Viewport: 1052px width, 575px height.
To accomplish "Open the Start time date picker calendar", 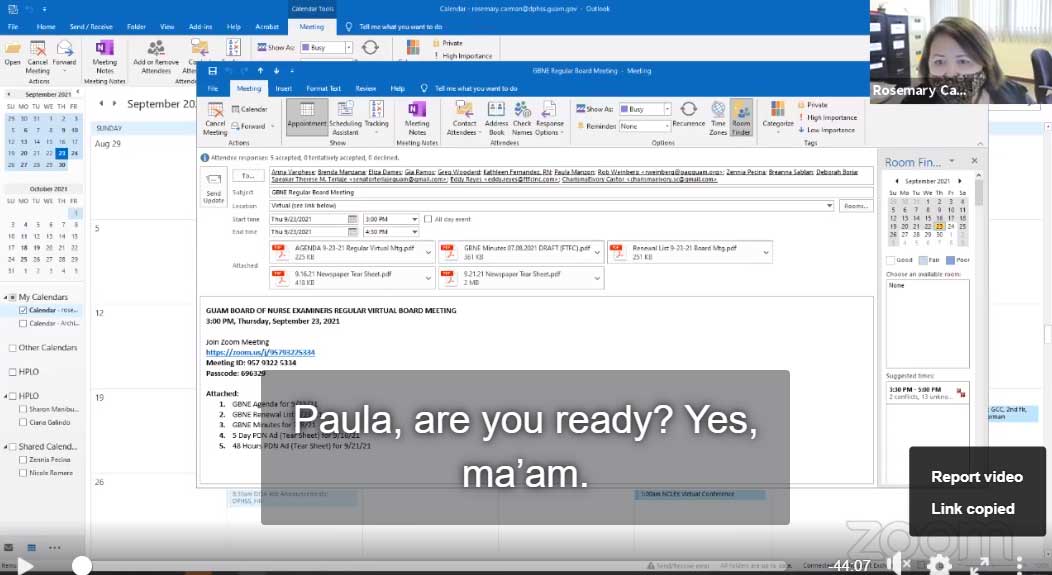I will tap(352, 219).
